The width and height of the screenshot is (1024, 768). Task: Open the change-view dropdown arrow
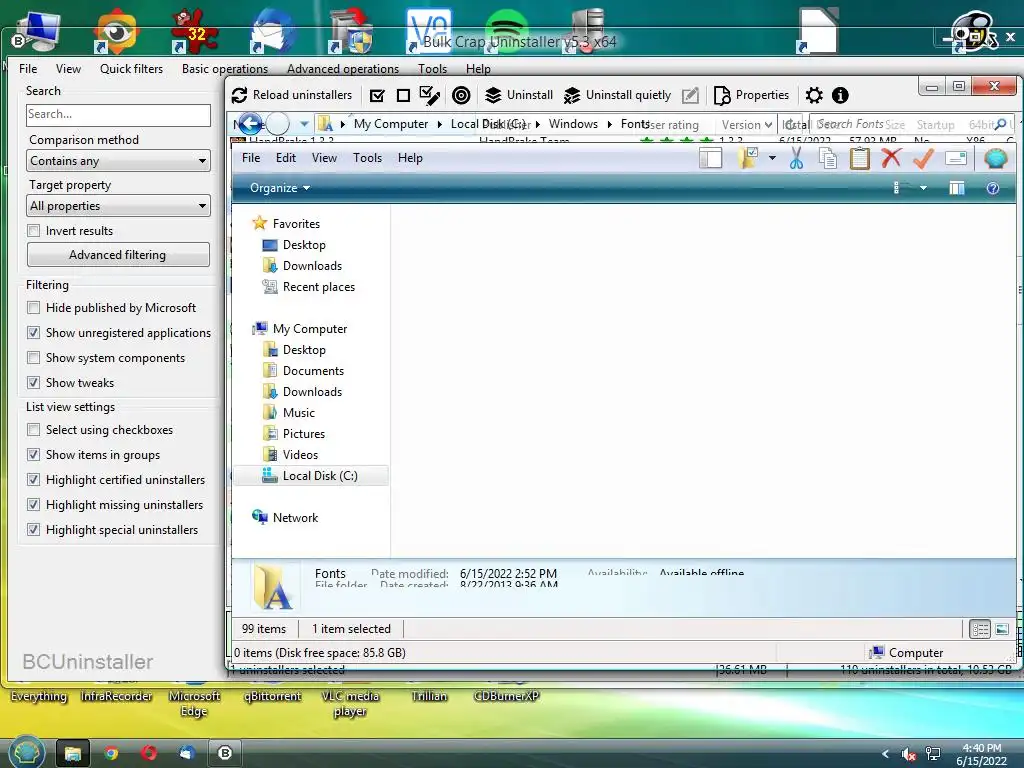tap(923, 188)
